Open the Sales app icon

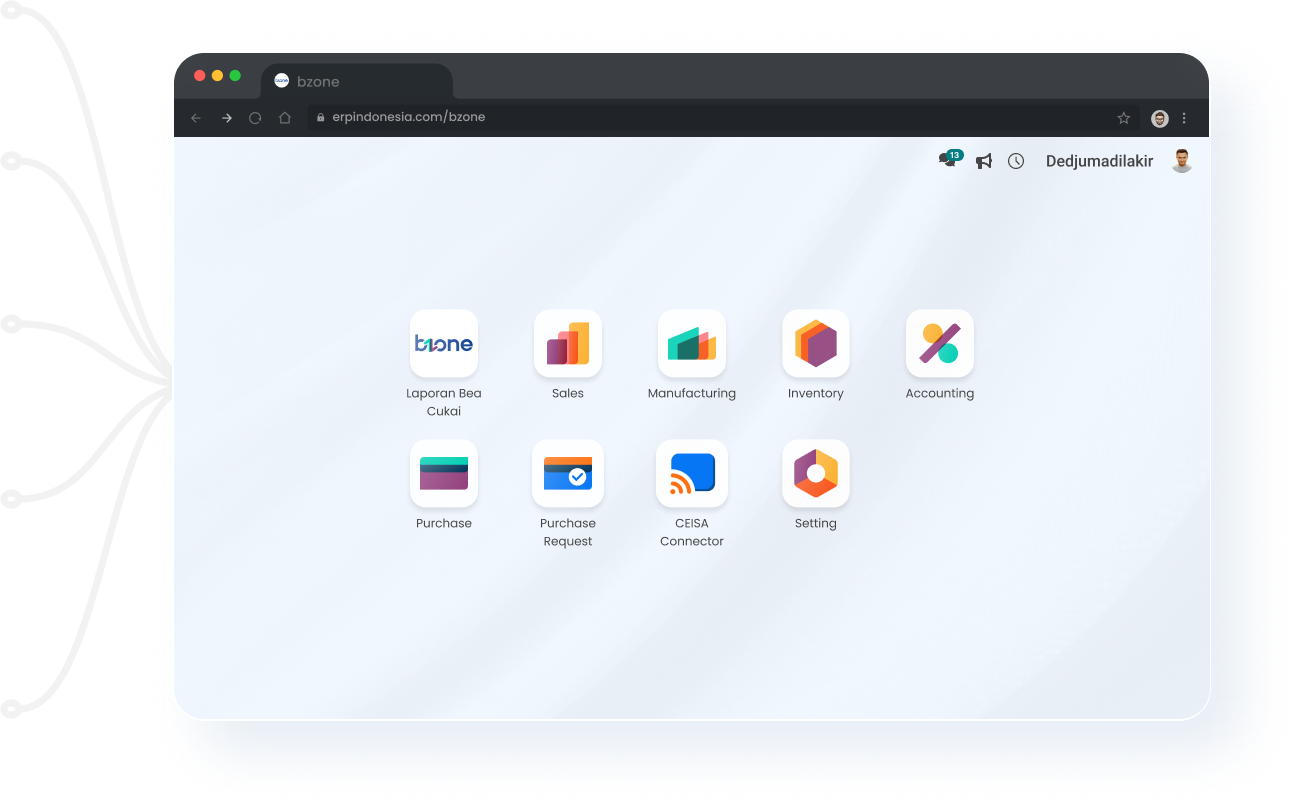pyautogui.click(x=568, y=343)
